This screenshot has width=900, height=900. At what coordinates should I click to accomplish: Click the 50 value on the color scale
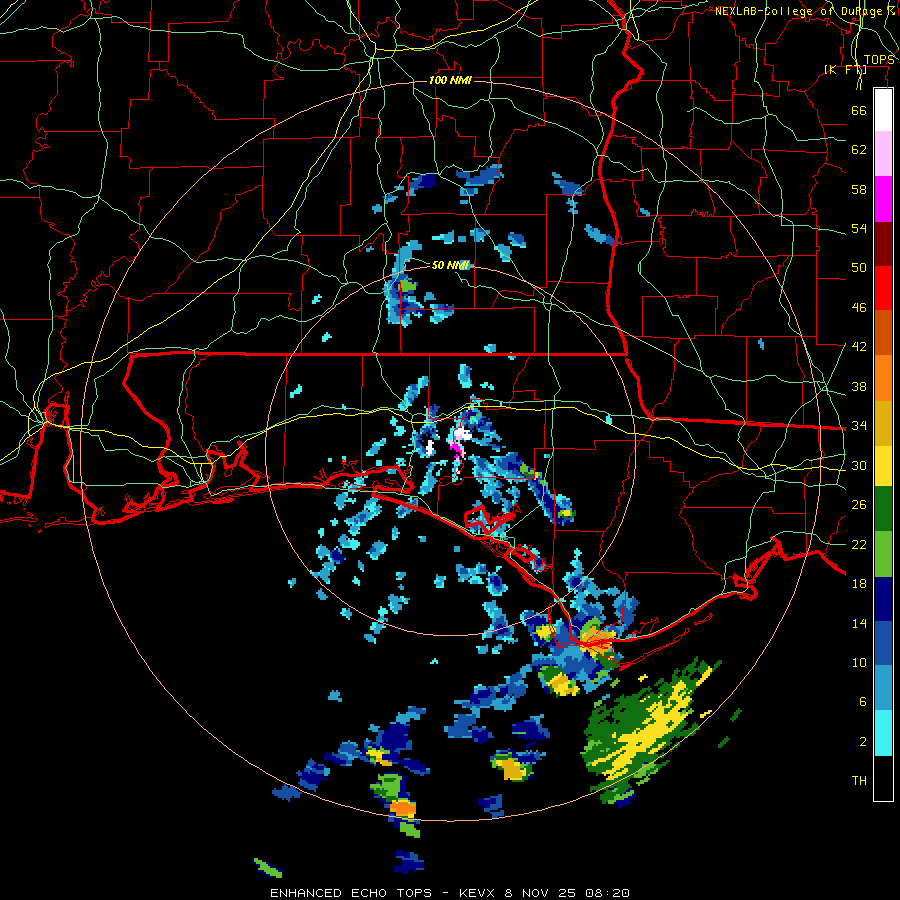click(x=859, y=268)
